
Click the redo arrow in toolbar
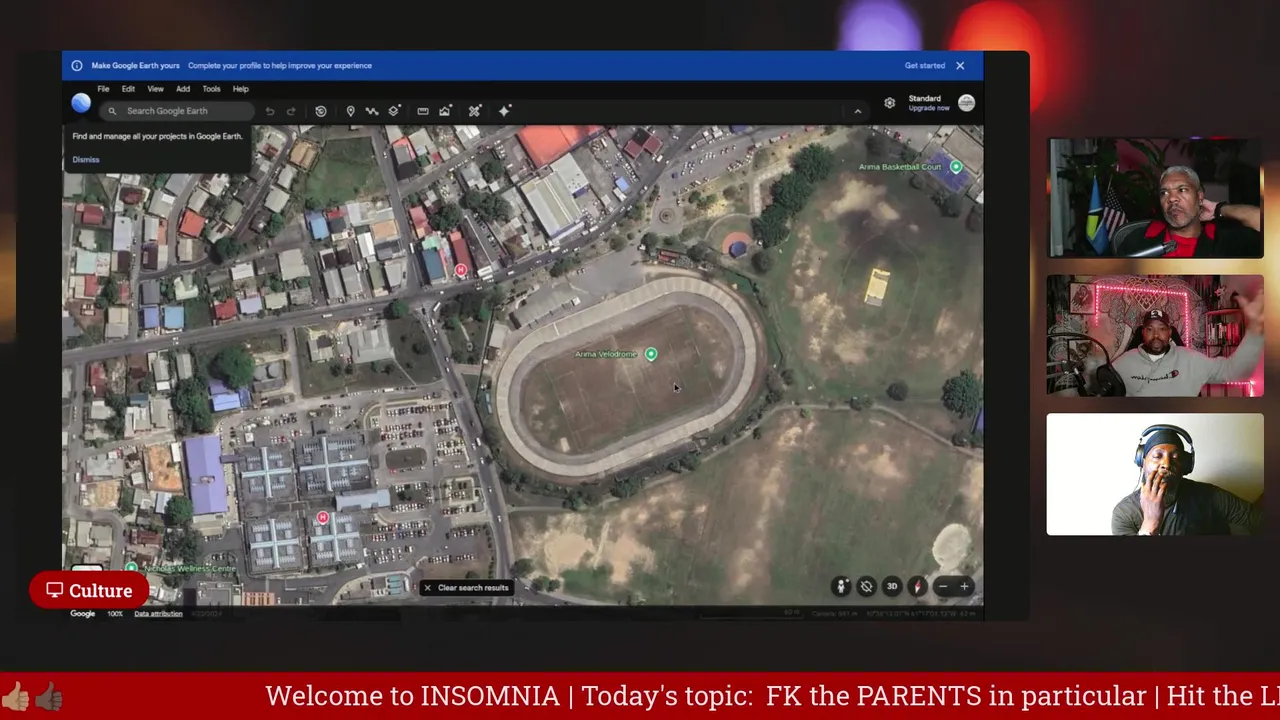click(291, 111)
